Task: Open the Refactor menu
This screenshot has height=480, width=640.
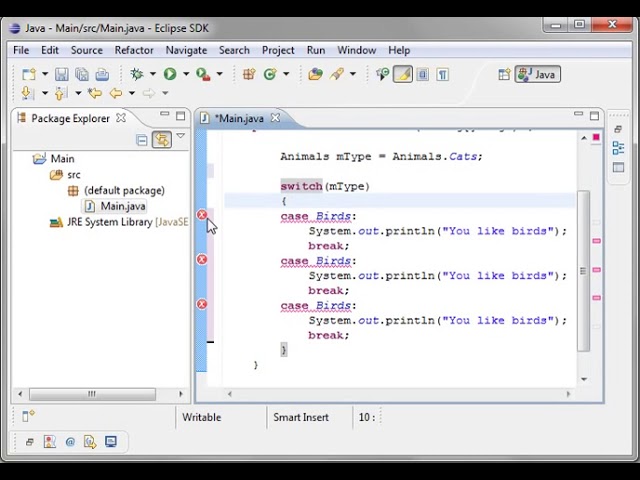Action: [x=134, y=50]
